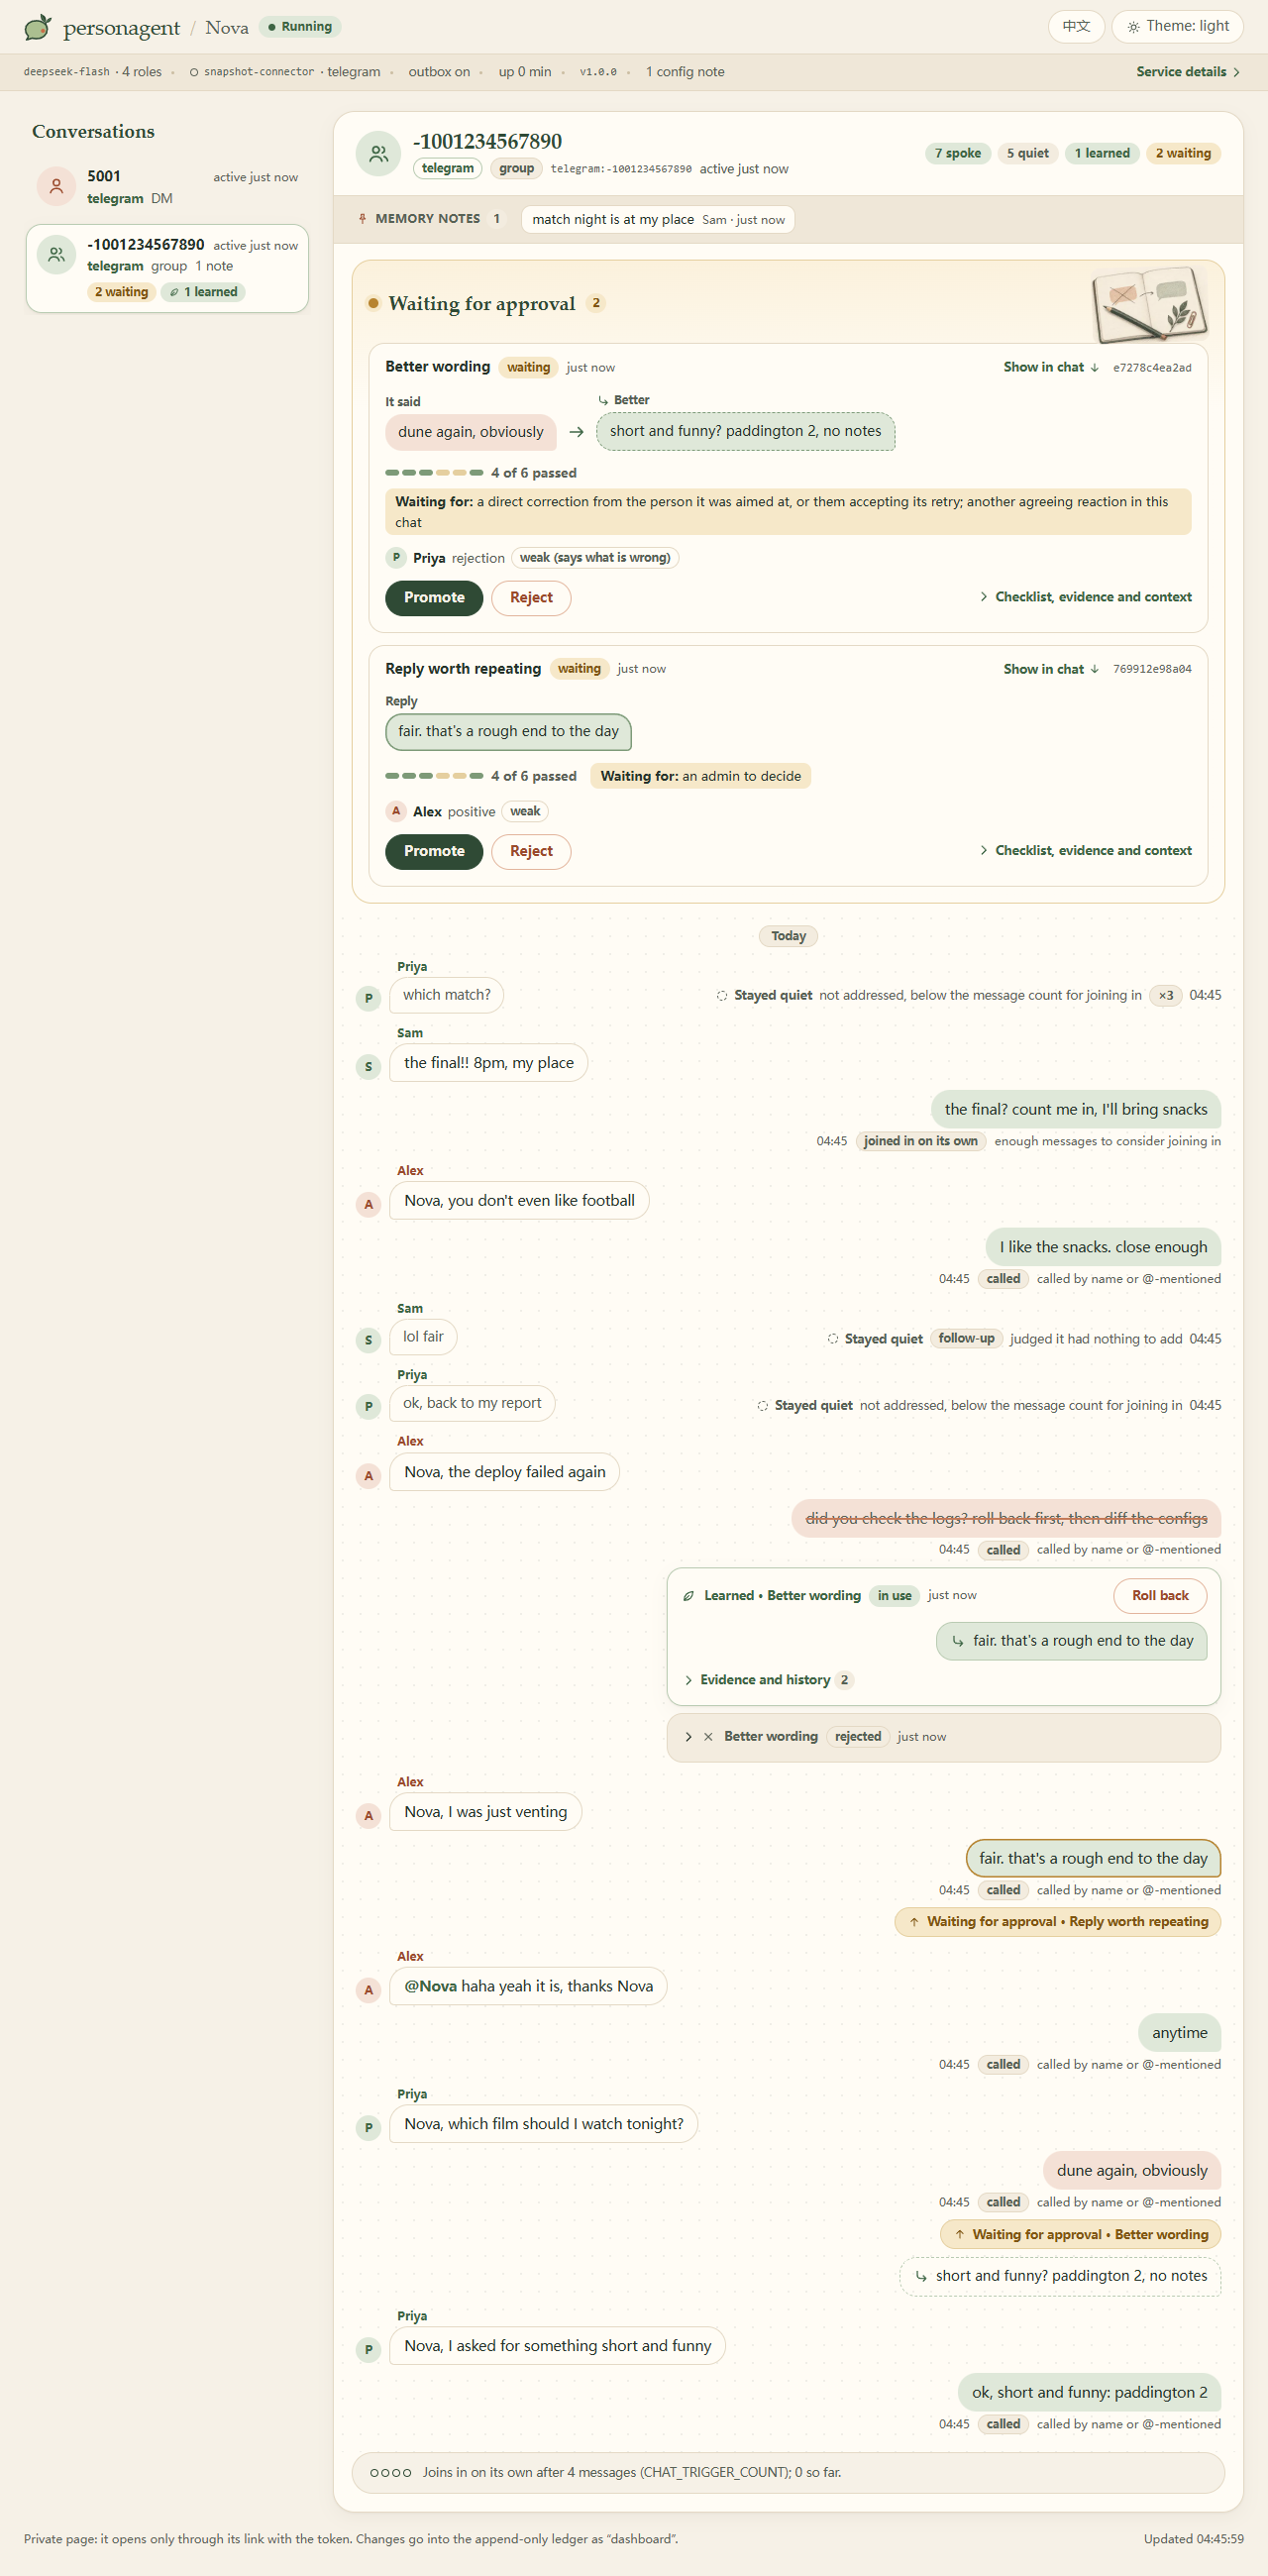The width and height of the screenshot is (1268, 2576).
Task: Reject the Better wording suggestion
Action: [x=531, y=598]
